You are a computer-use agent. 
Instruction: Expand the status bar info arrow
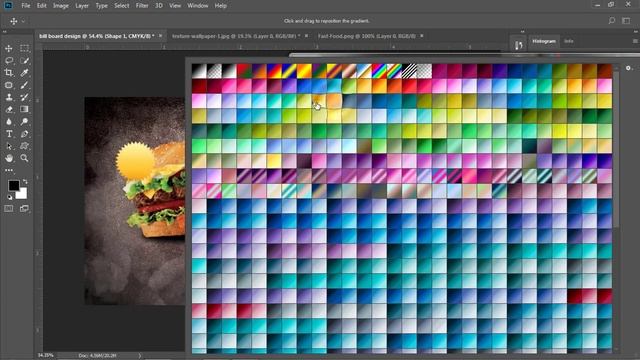(140, 356)
